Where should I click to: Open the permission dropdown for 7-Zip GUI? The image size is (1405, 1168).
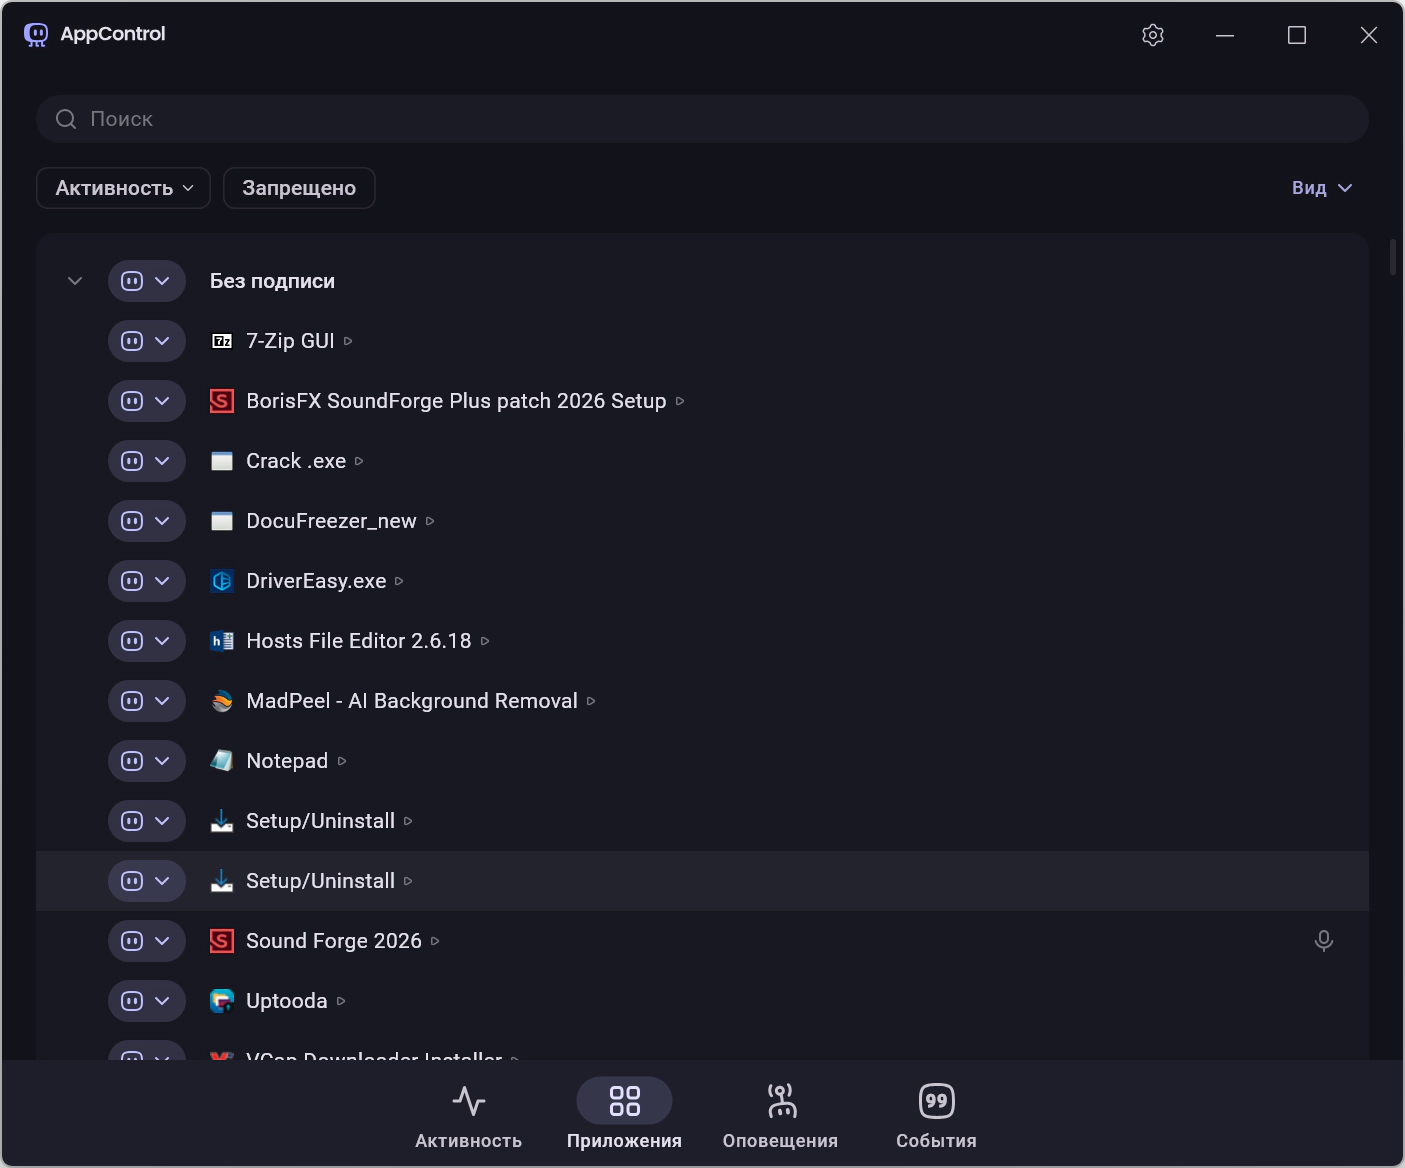click(x=147, y=341)
